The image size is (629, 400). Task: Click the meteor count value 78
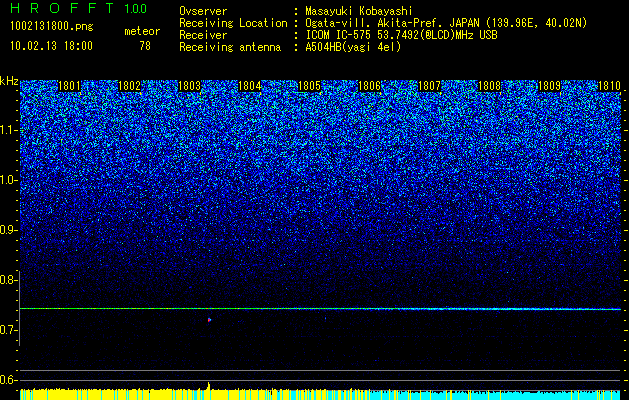click(145, 46)
